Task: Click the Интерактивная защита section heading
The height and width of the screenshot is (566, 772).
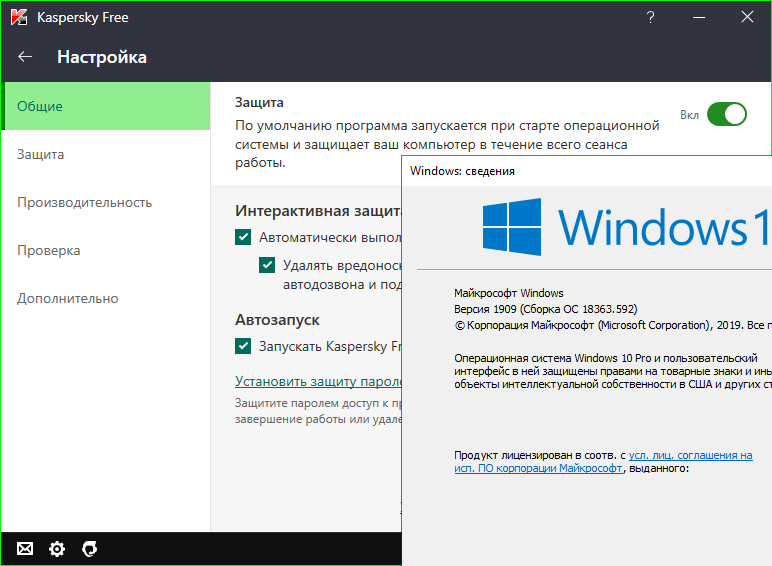Action: coord(318,211)
